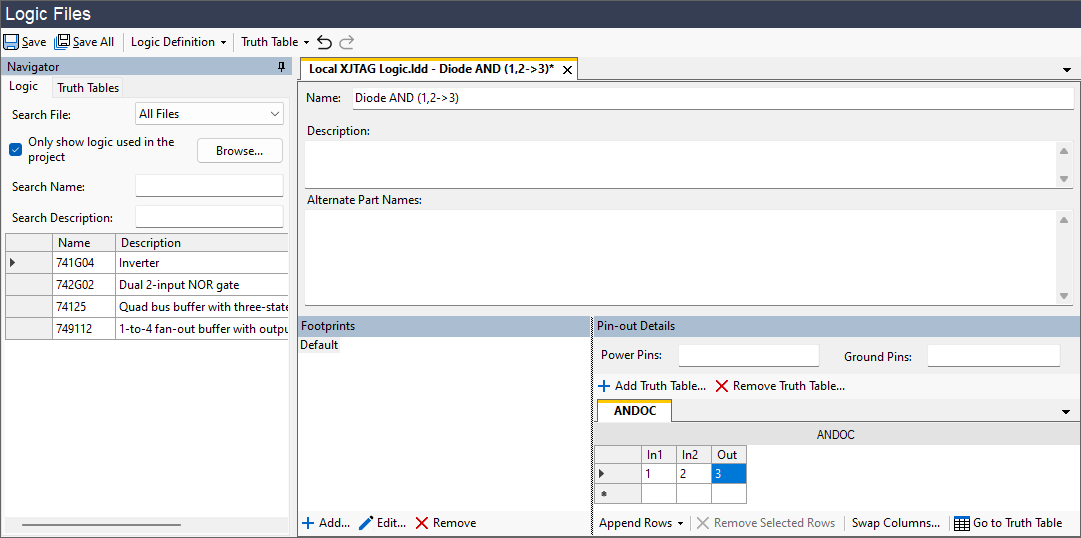The width and height of the screenshot is (1081, 538).
Task: Click Add Truth Table plus icon
Action: [603, 386]
